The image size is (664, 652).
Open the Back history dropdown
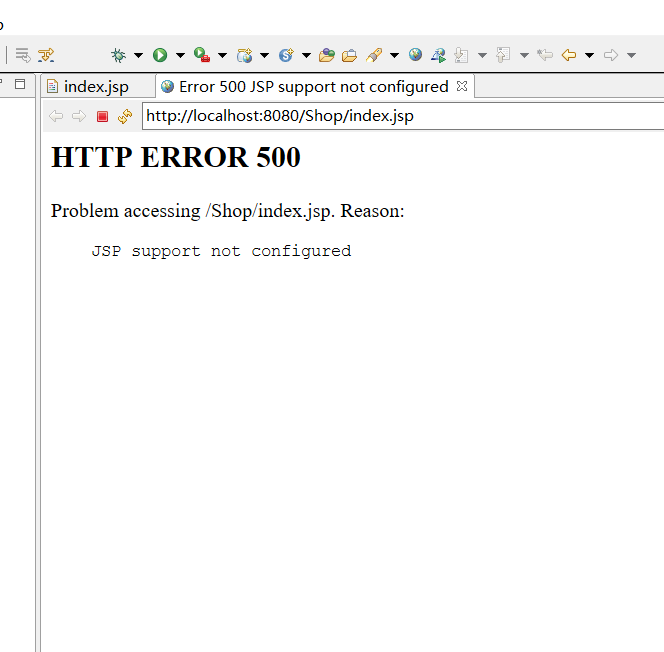[589, 55]
